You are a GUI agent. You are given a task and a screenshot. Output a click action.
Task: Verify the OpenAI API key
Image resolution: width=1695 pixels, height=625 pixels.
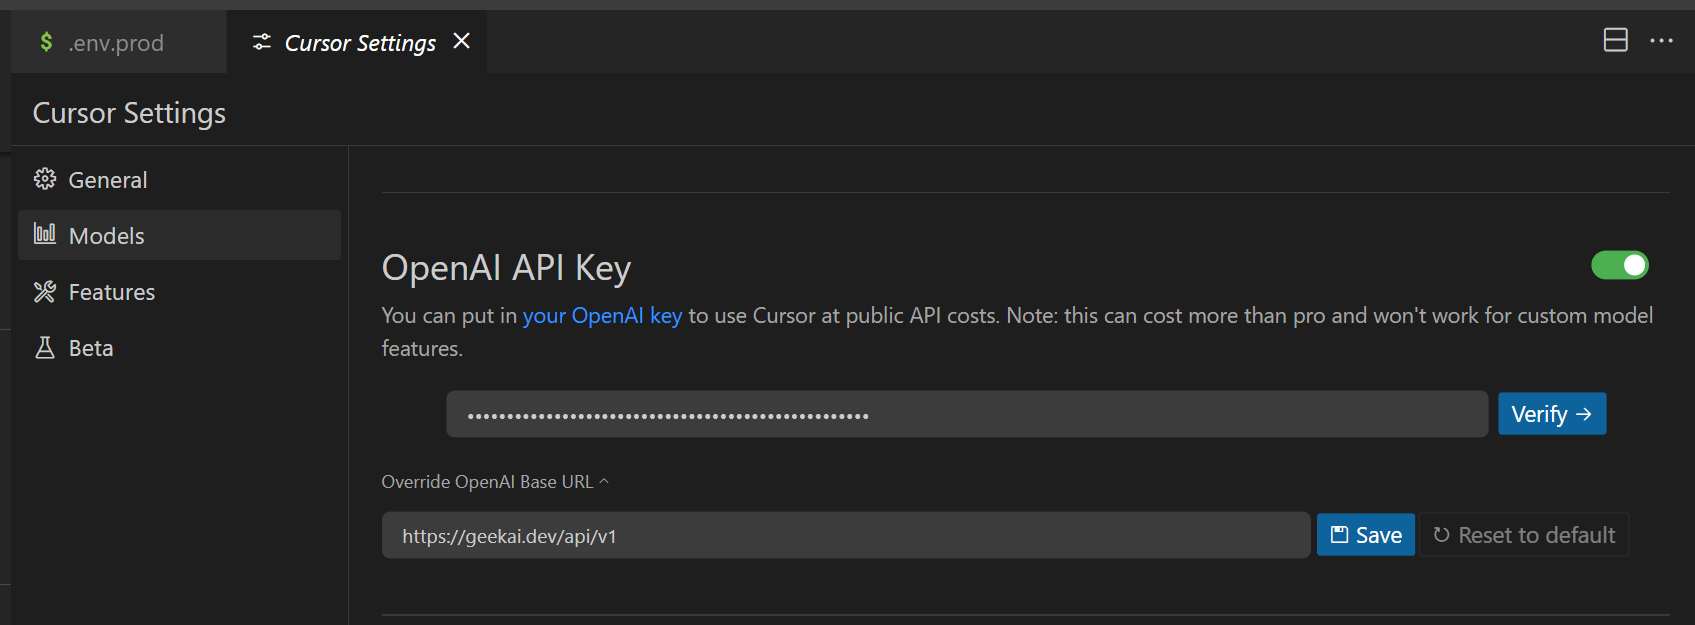1552,414
